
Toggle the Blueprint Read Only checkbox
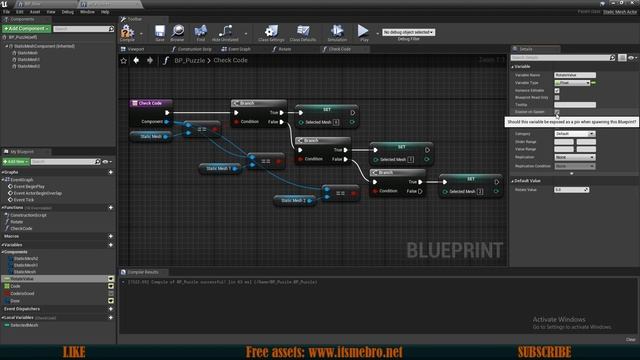tap(557, 98)
